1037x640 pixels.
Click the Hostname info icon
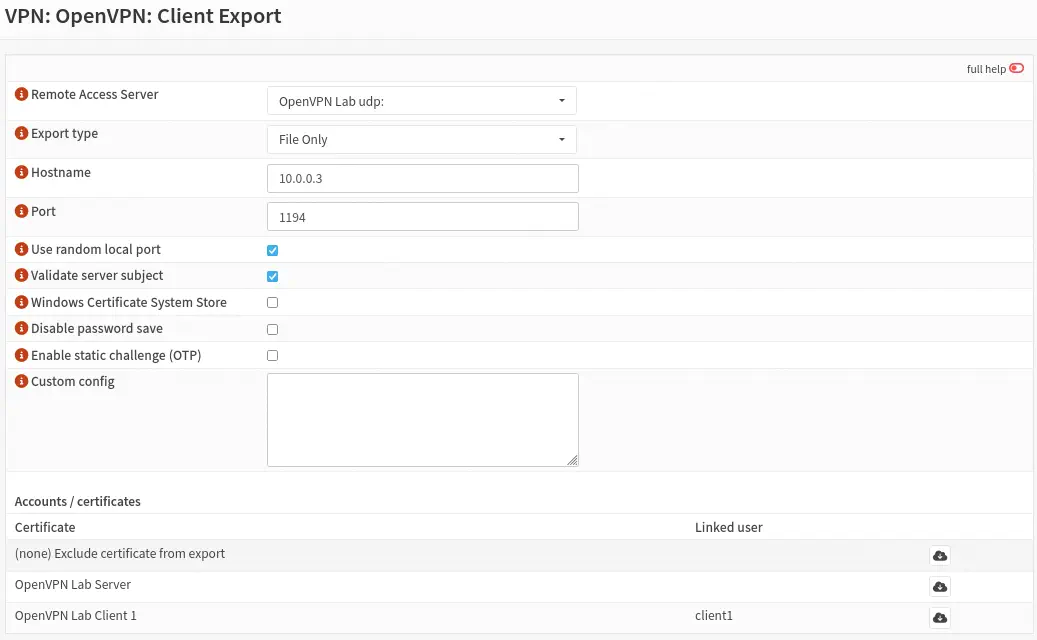[x=21, y=172]
